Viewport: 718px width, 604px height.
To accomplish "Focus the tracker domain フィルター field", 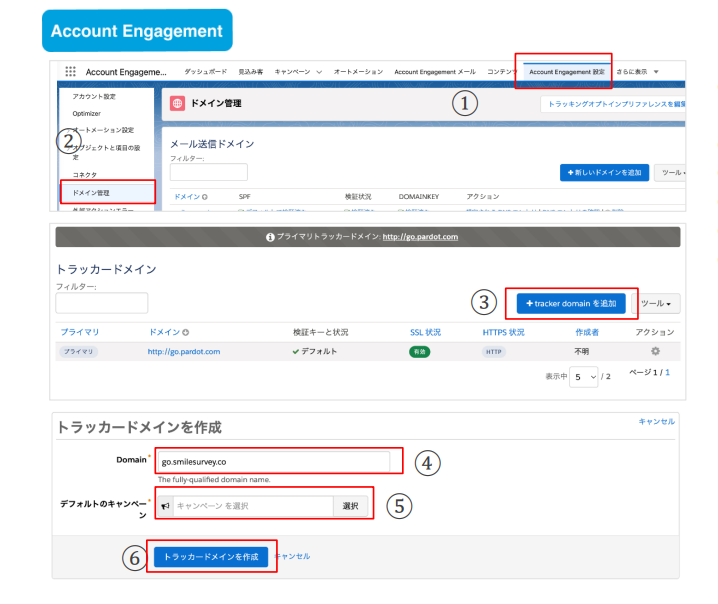I will pos(102,303).
